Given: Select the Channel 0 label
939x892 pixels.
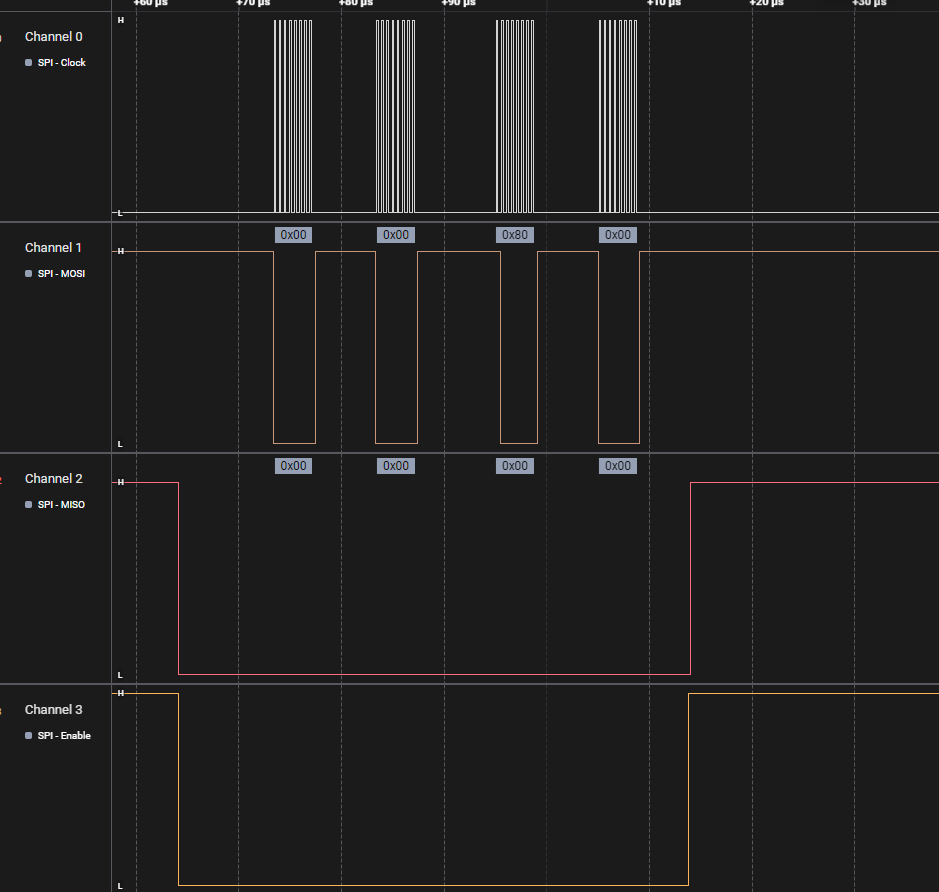Looking at the screenshot, I should (x=53, y=37).
